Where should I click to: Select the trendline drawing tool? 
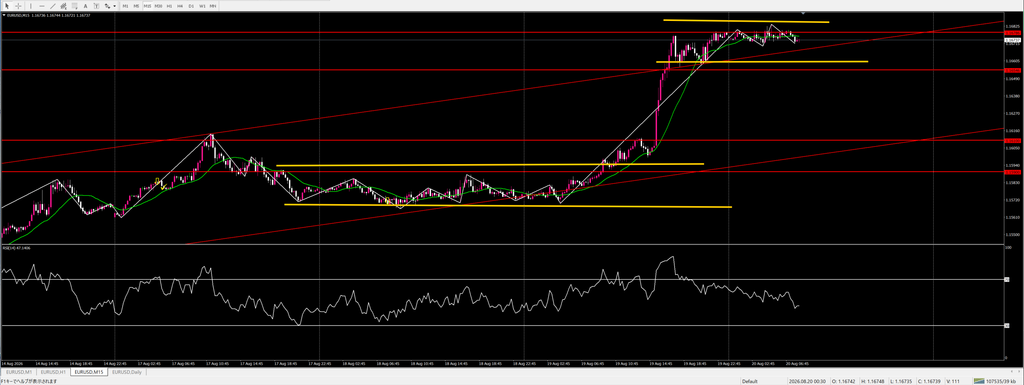pos(53,6)
